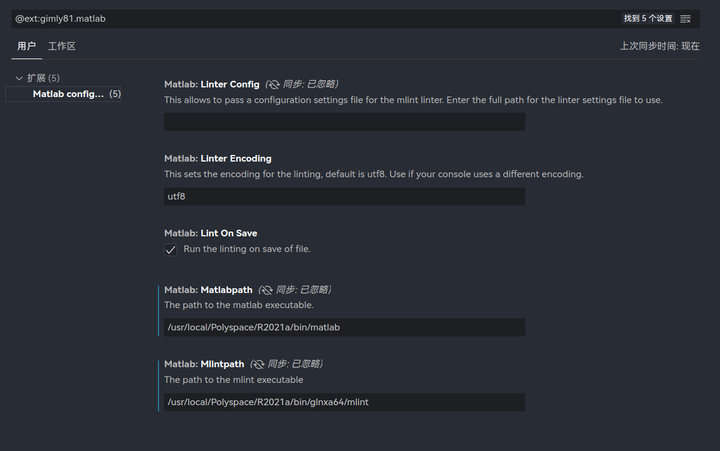720x451 pixels.
Task: Toggle the Lint On Save checkbox
Action: click(171, 249)
